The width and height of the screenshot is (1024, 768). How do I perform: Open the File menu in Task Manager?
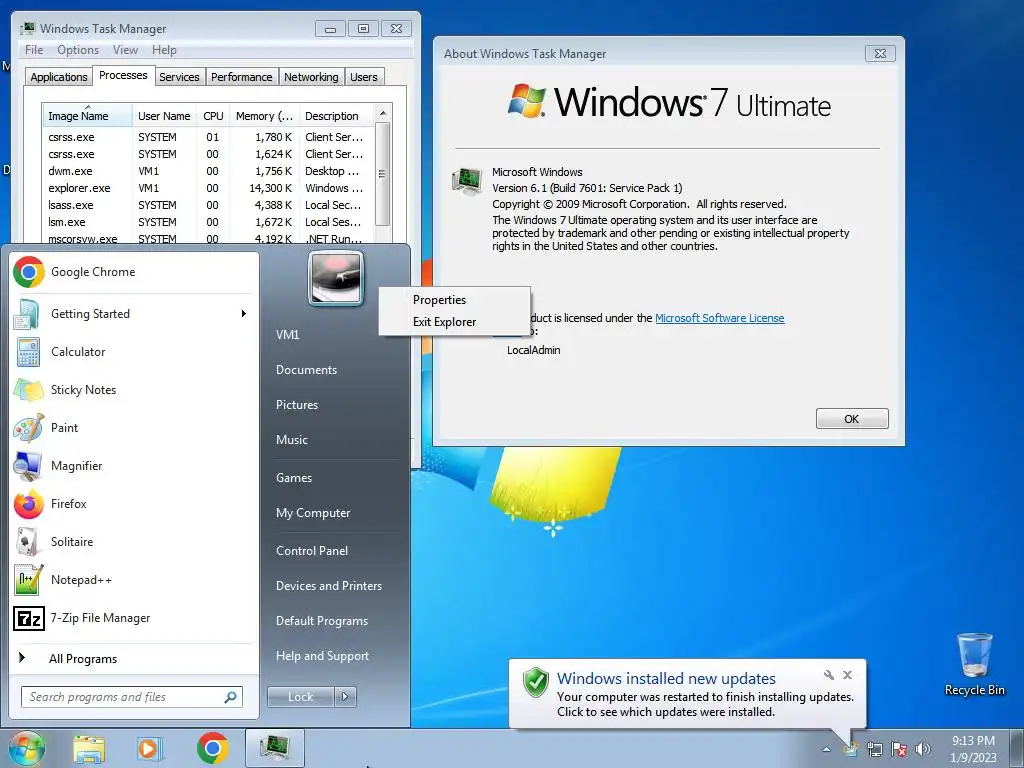coord(34,50)
